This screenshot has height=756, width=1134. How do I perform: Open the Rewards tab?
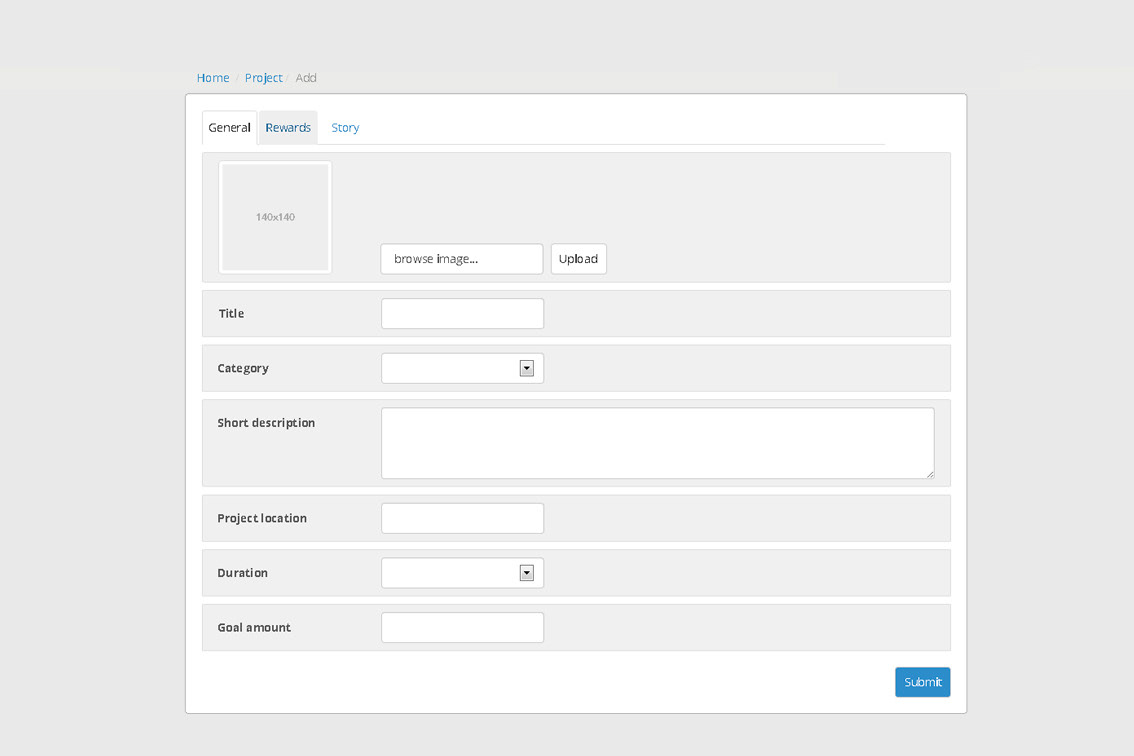tap(288, 128)
